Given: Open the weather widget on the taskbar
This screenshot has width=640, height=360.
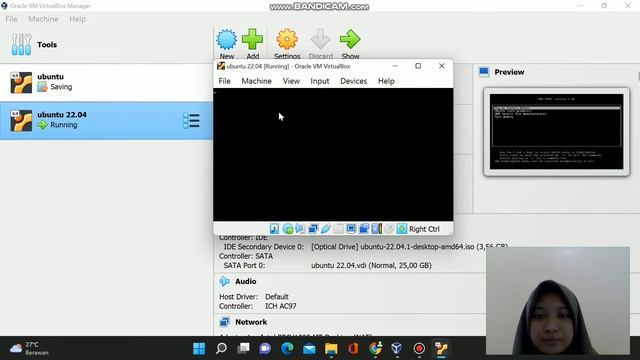Looking at the screenshot, I should click(29, 349).
